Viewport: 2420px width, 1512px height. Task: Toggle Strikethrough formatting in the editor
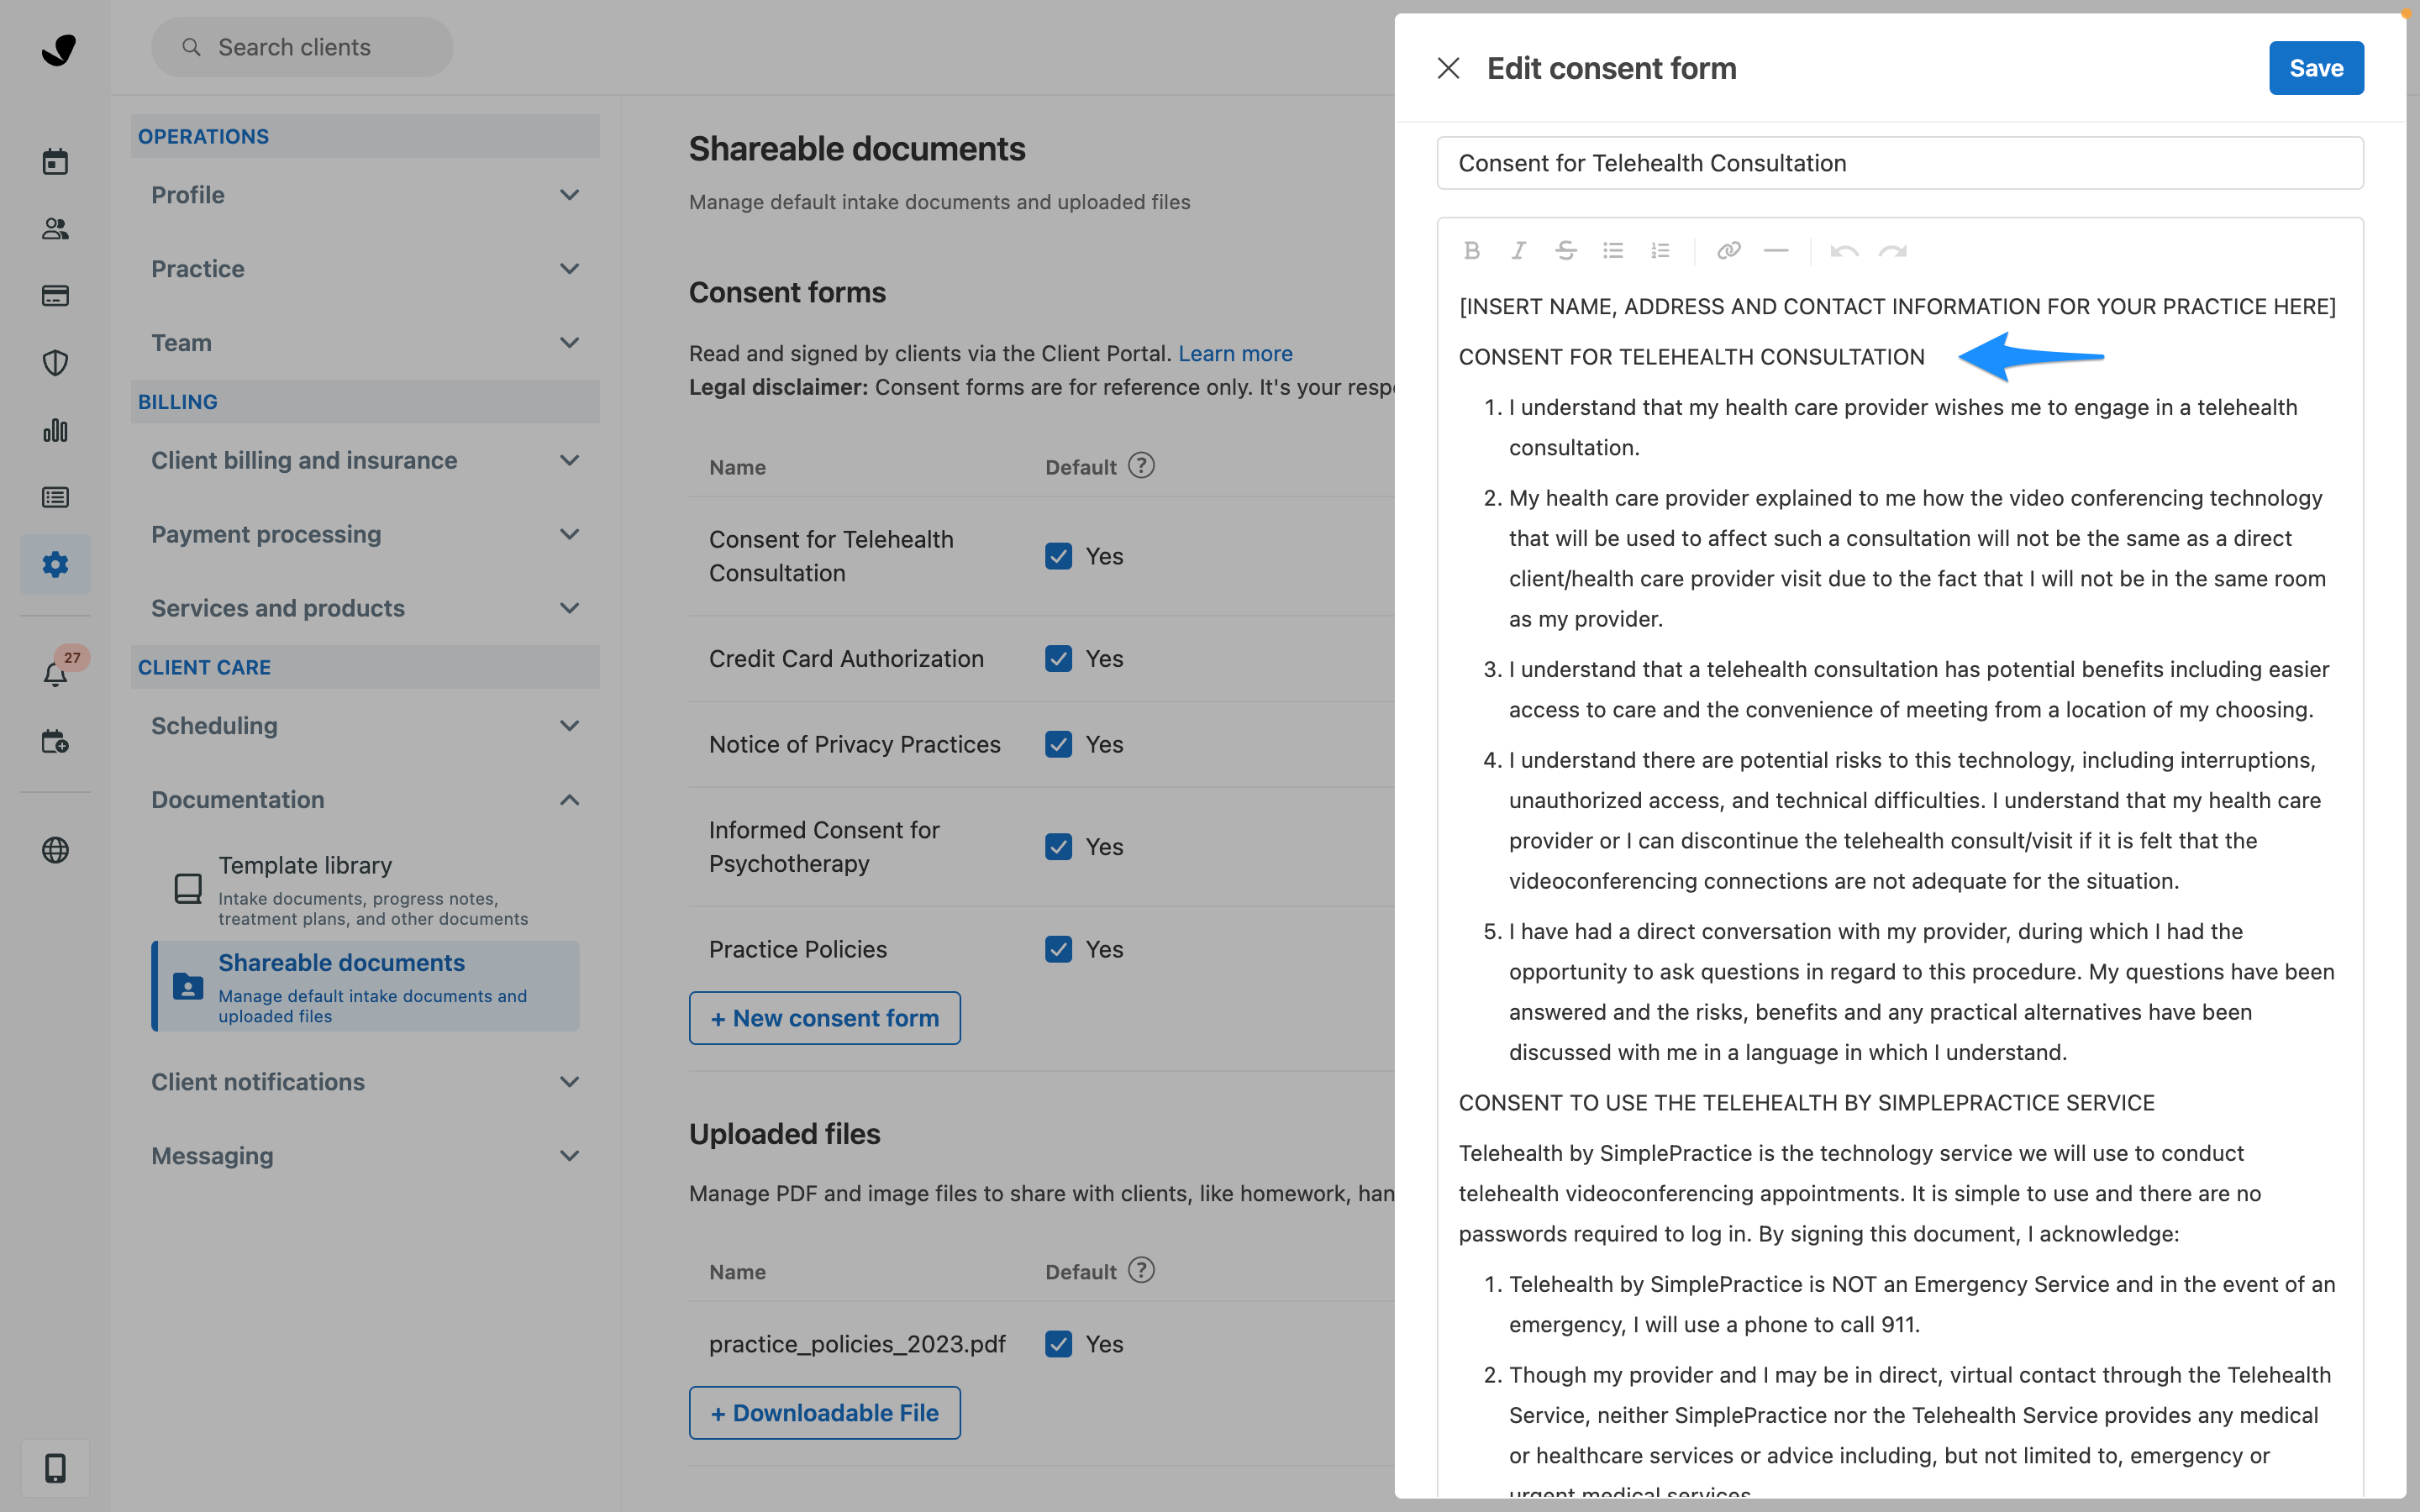1566,250
